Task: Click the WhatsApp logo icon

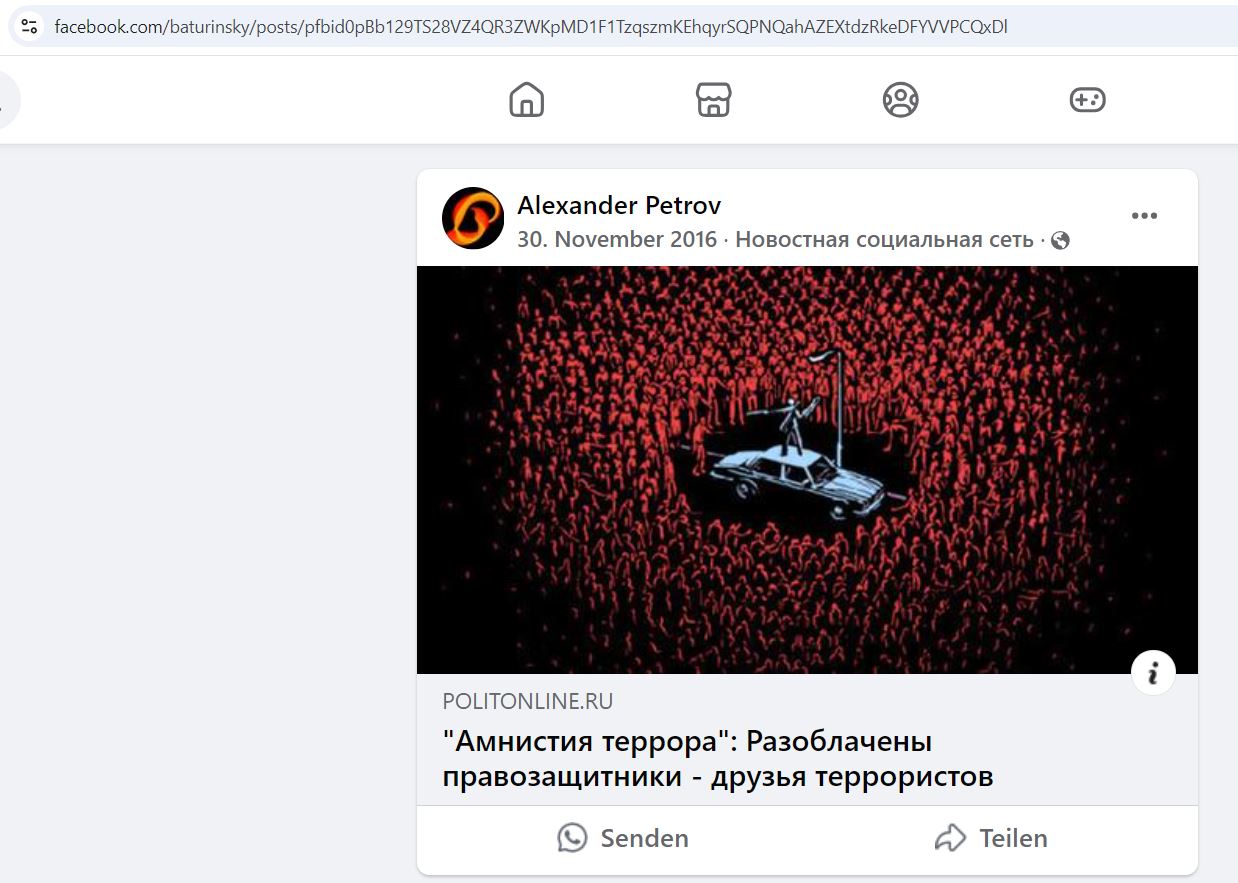Action: [x=572, y=838]
